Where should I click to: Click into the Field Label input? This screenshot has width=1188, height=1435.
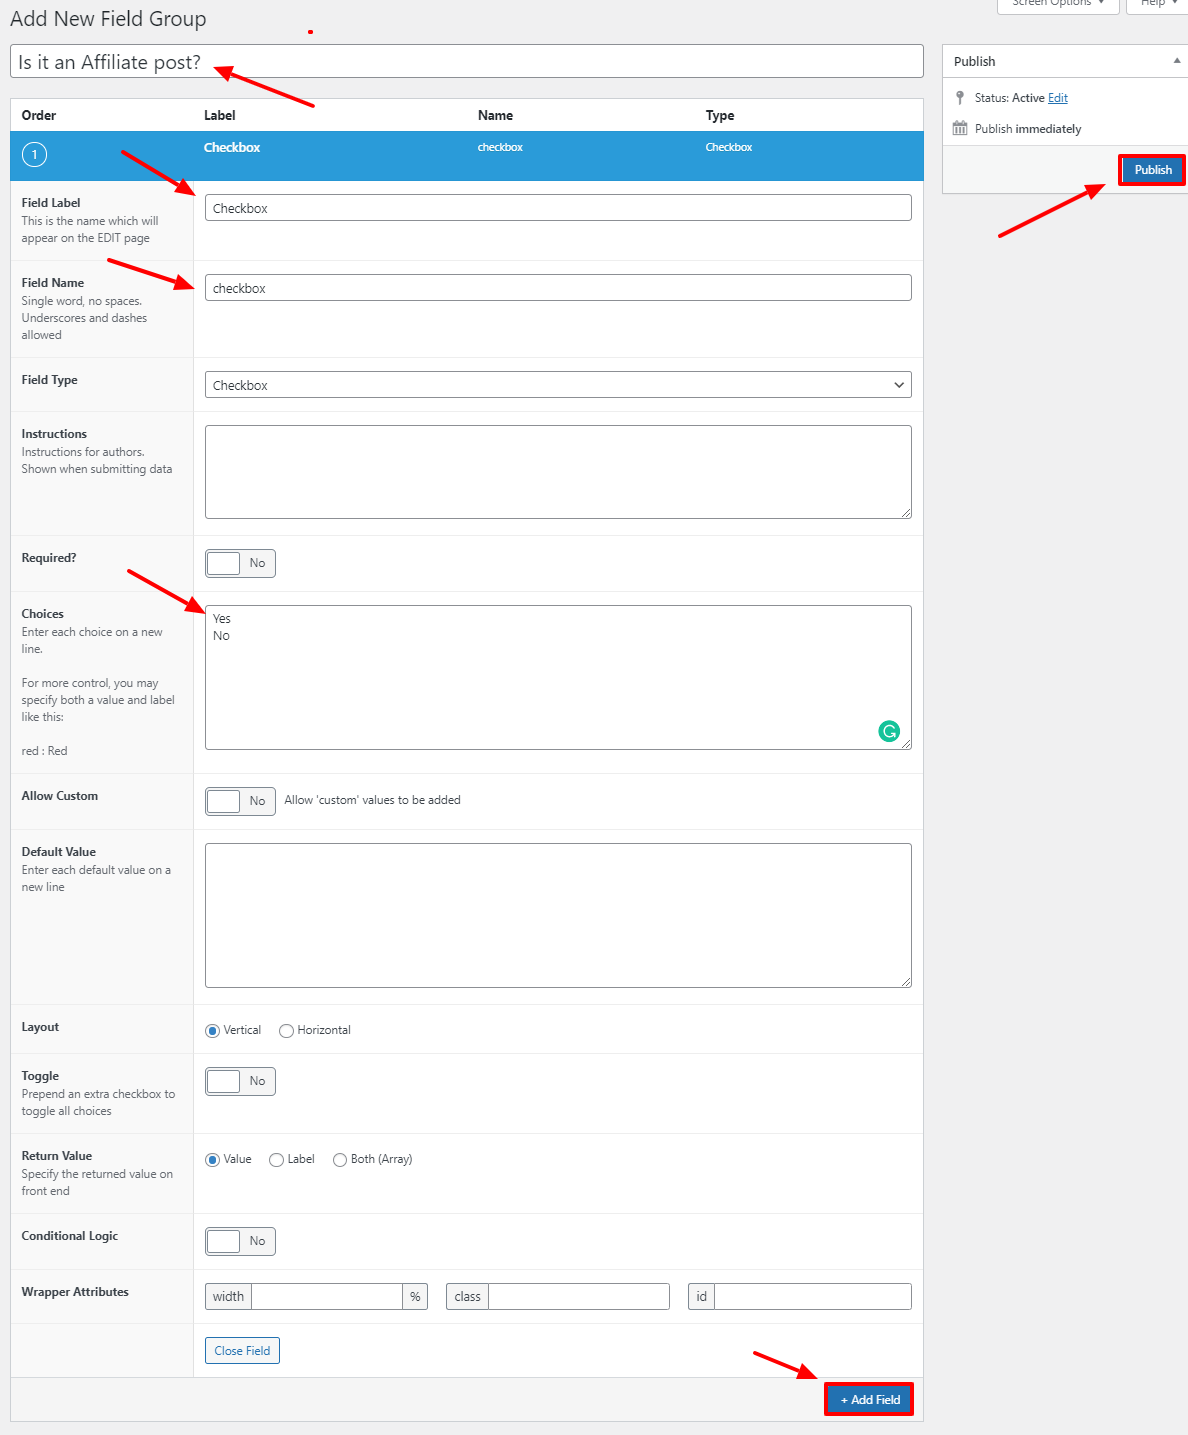[x=558, y=208]
